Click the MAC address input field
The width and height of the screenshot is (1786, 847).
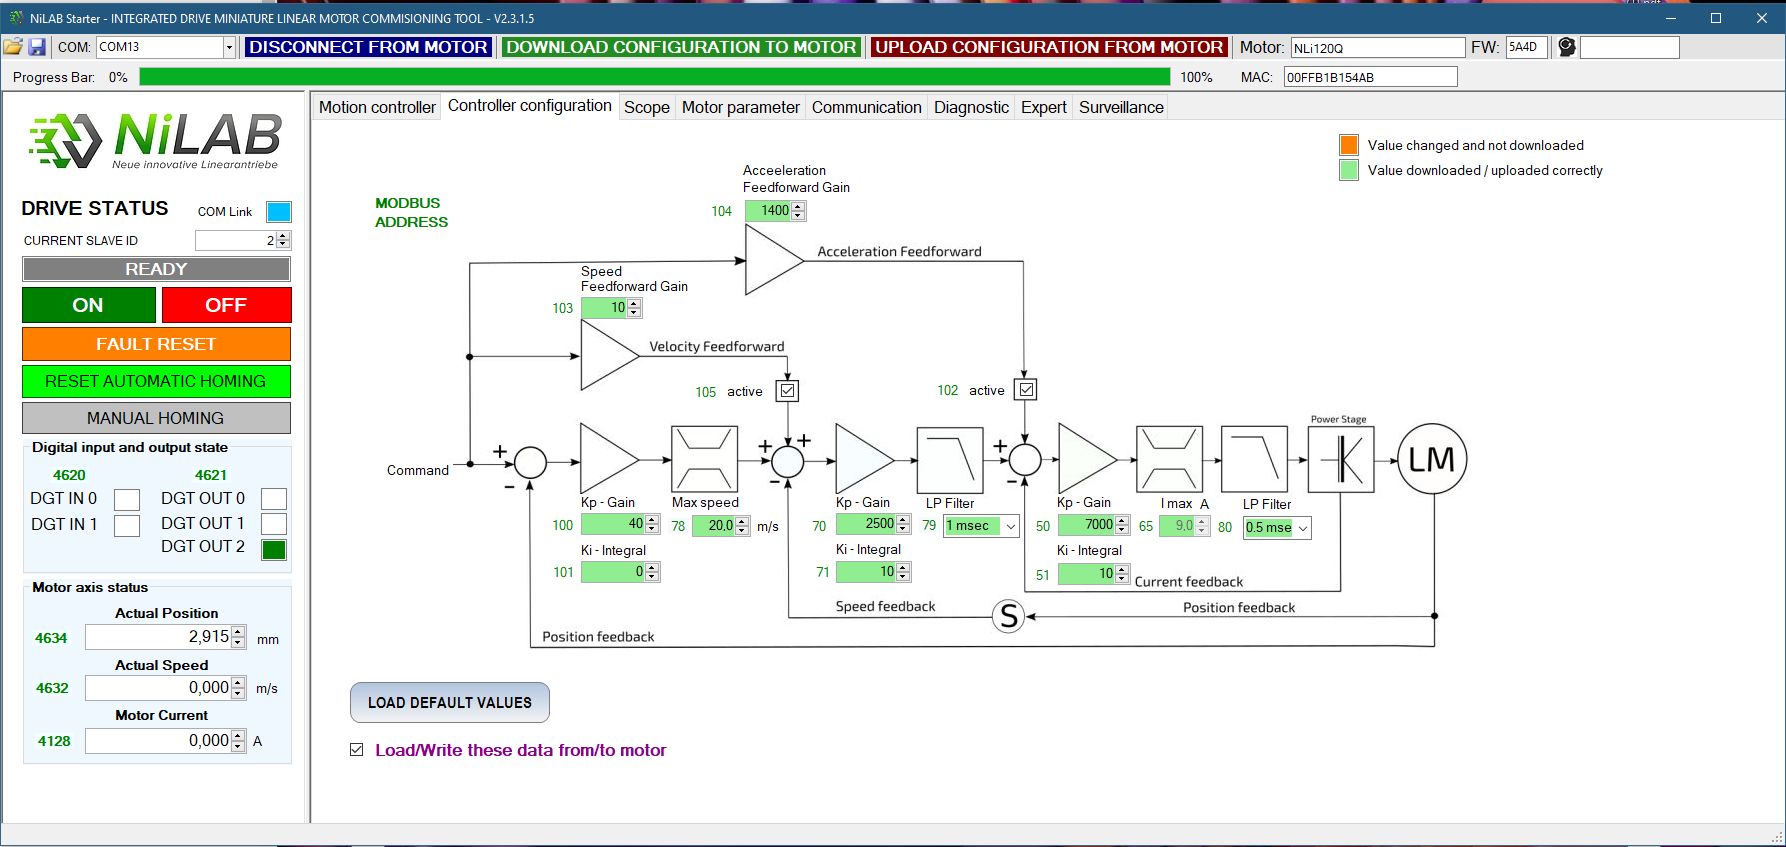[x=1369, y=77]
